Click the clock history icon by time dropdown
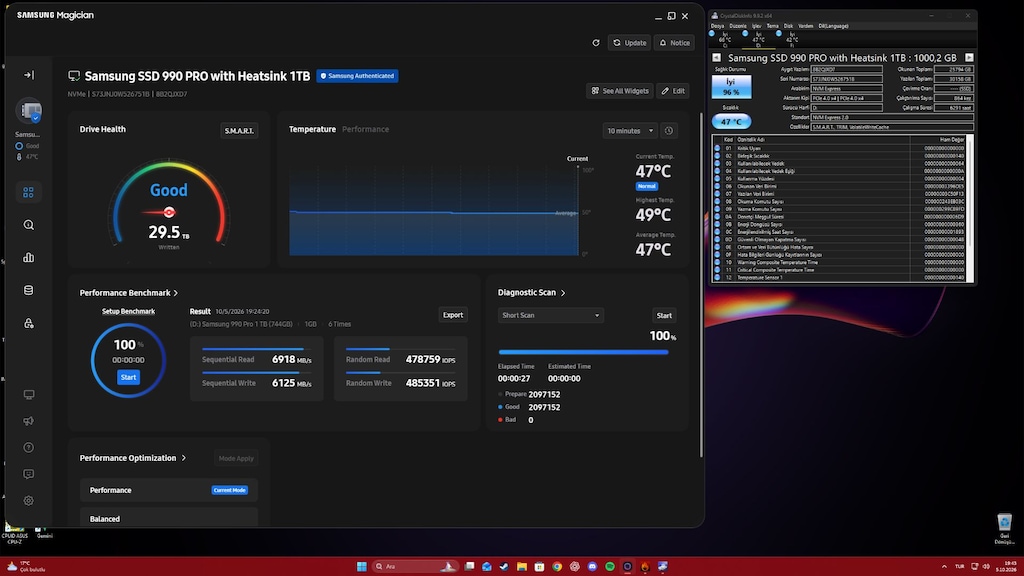Screen dimensions: 1024x576 [x=669, y=131]
